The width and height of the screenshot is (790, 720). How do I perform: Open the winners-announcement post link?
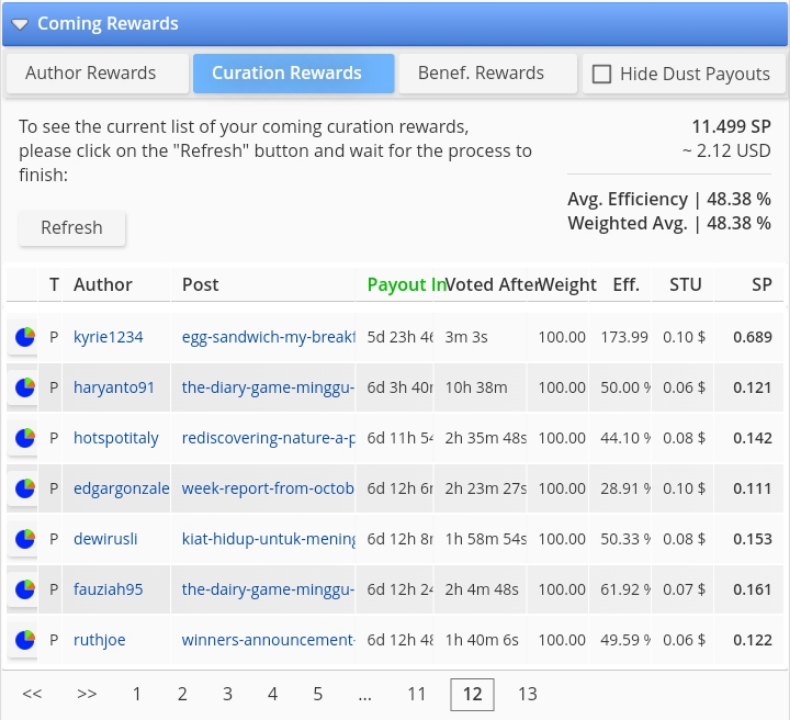pyautogui.click(x=269, y=640)
